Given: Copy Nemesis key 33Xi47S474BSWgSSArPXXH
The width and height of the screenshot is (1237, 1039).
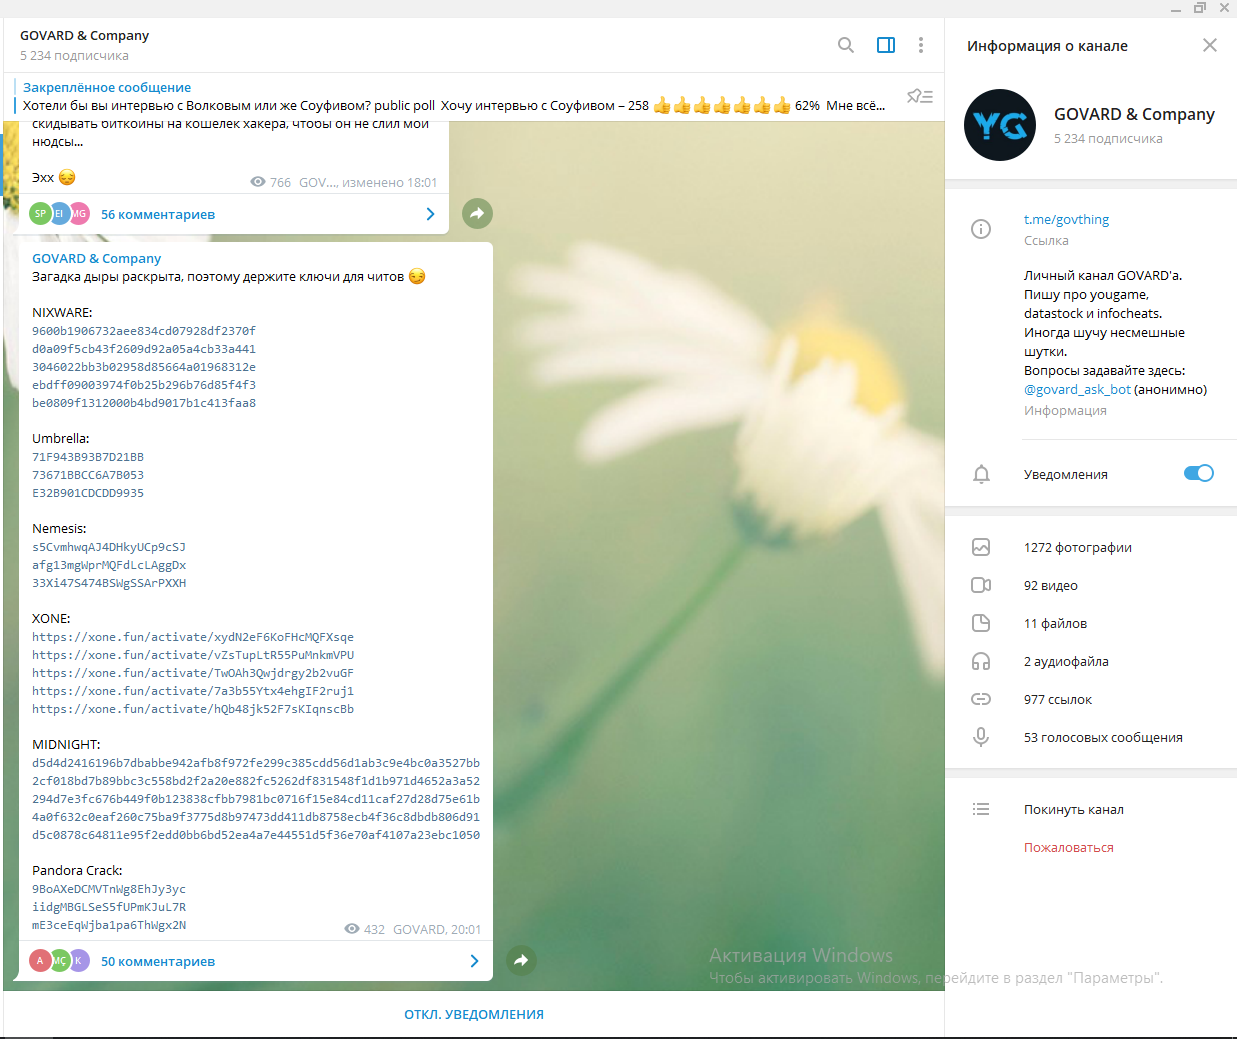Looking at the screenshot, I should pyautogui.click(x=109, y=583).
